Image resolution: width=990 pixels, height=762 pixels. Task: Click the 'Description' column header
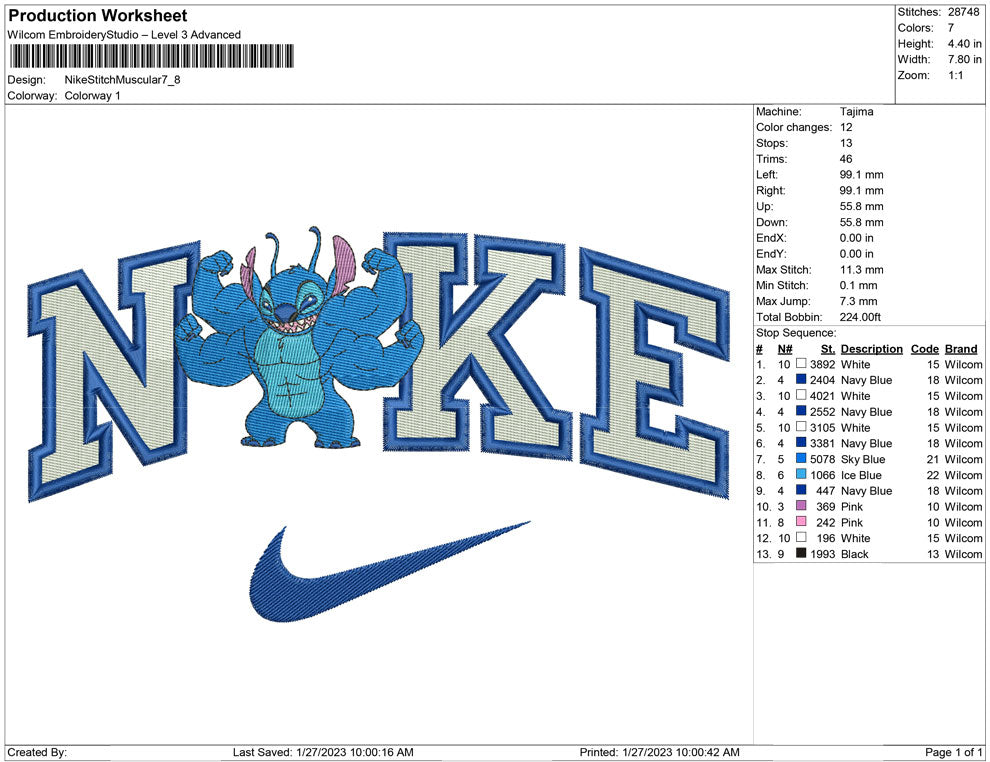871,348
